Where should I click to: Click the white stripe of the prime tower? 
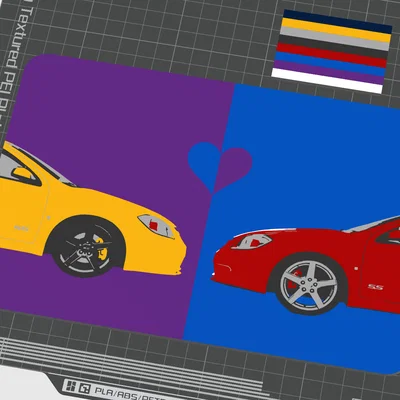click(327, 81)
